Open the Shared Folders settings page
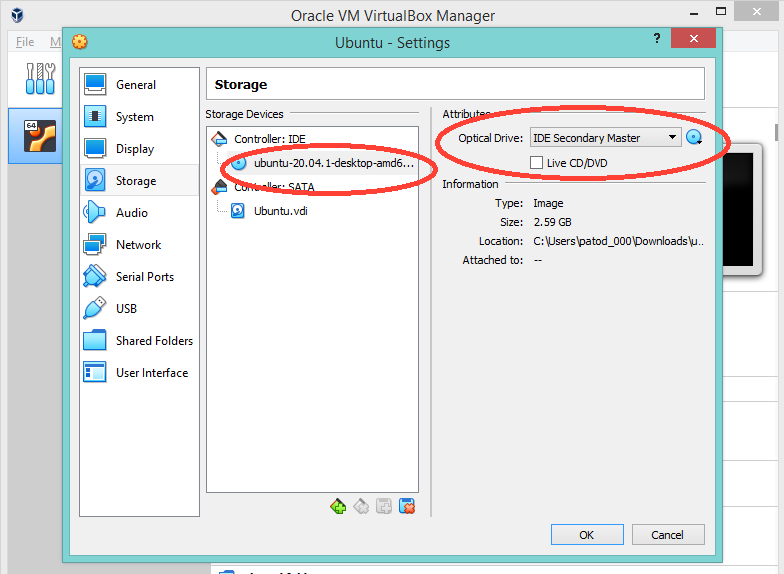The image size is (784, 574). (x=139, y=340)
